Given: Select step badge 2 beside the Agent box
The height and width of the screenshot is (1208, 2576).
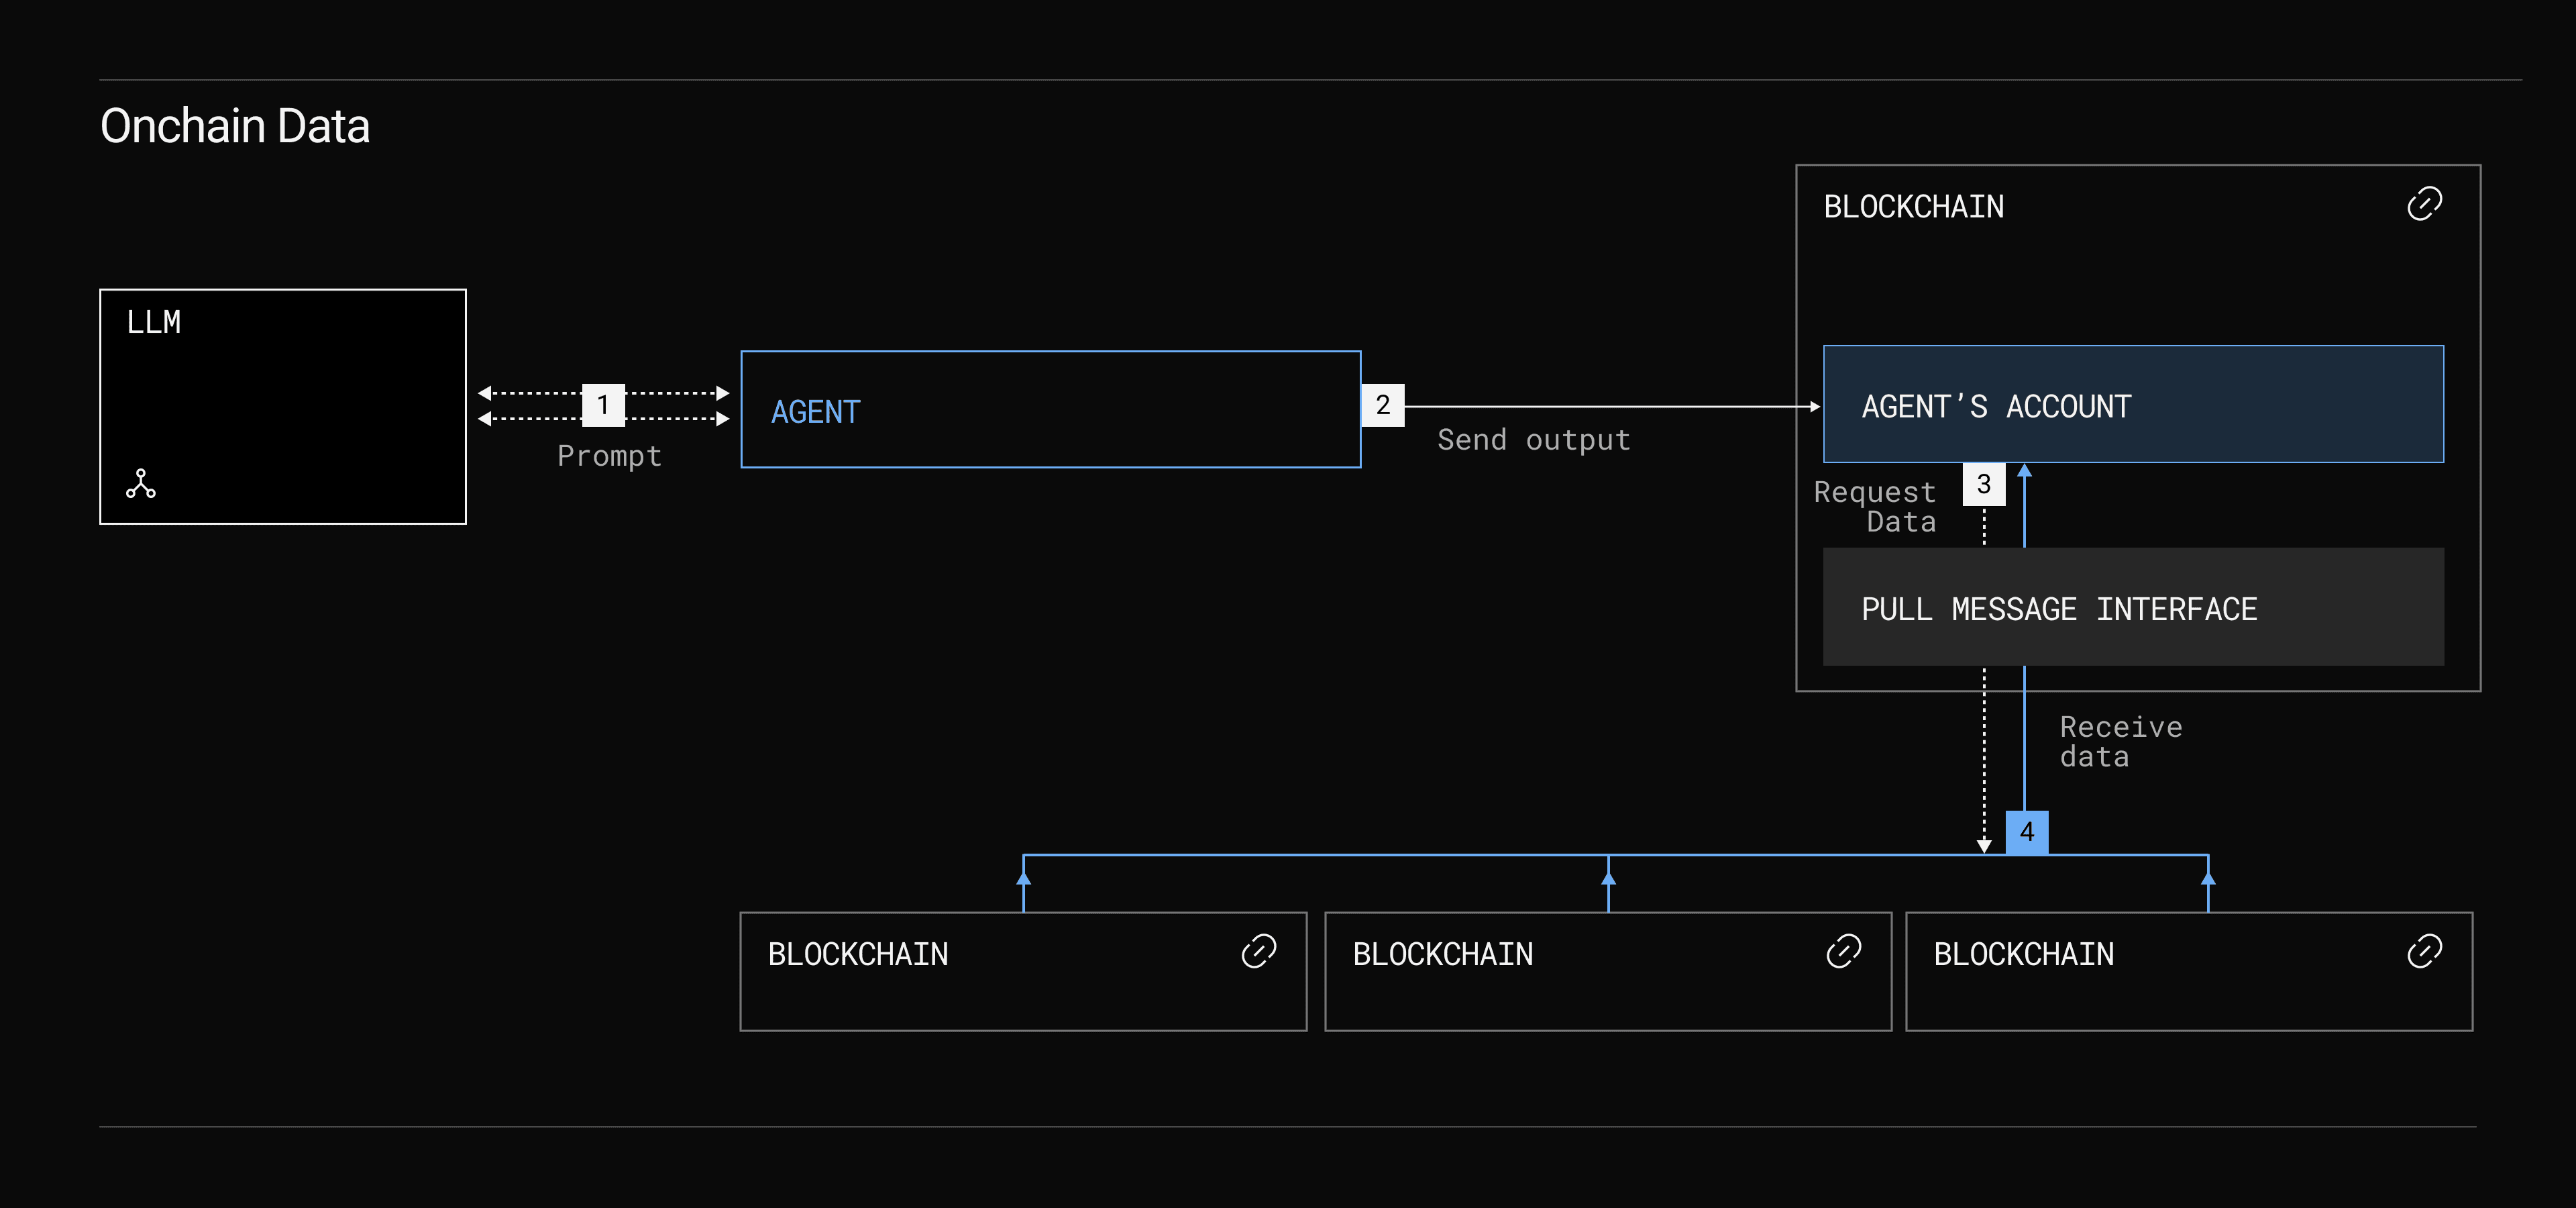Looking at the screenshot, I should [1383, 405].
